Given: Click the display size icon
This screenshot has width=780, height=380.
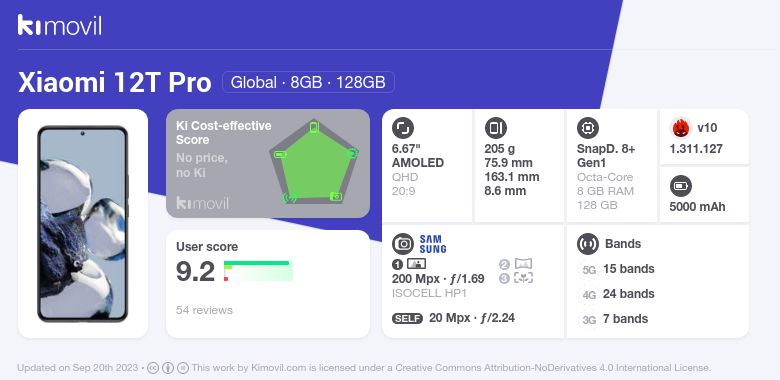Looking at the screenshot, I should click(x=403, y=128).
